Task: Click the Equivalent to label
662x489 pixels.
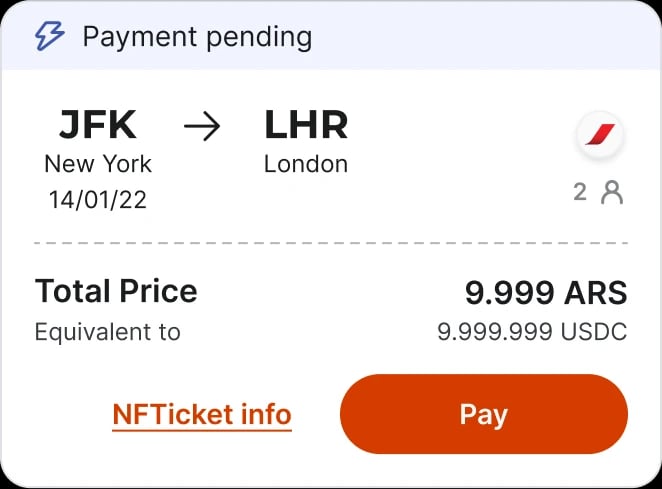Action: coord(108,332)
